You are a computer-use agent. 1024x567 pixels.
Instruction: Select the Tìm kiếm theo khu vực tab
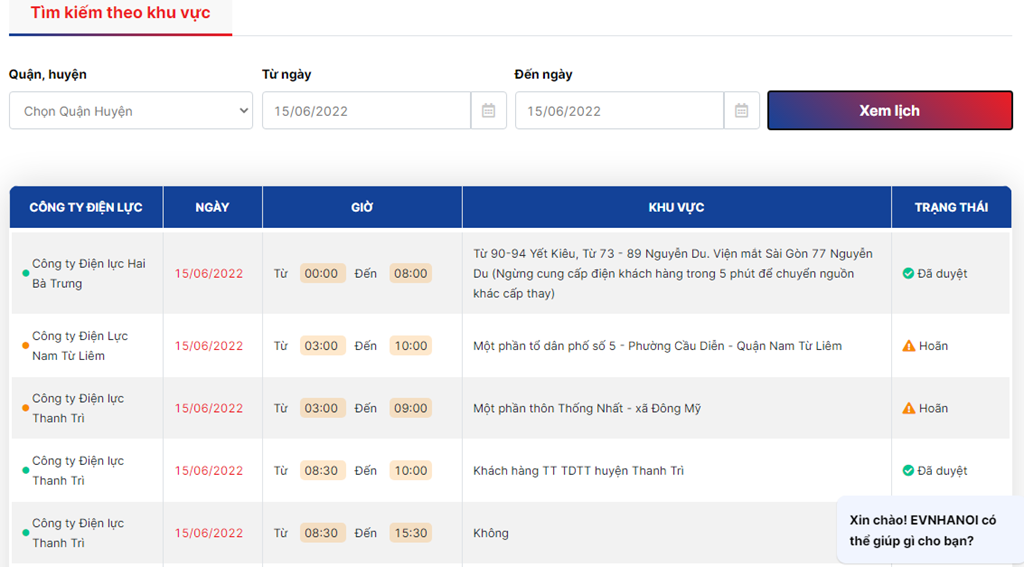tap(120, 13)
